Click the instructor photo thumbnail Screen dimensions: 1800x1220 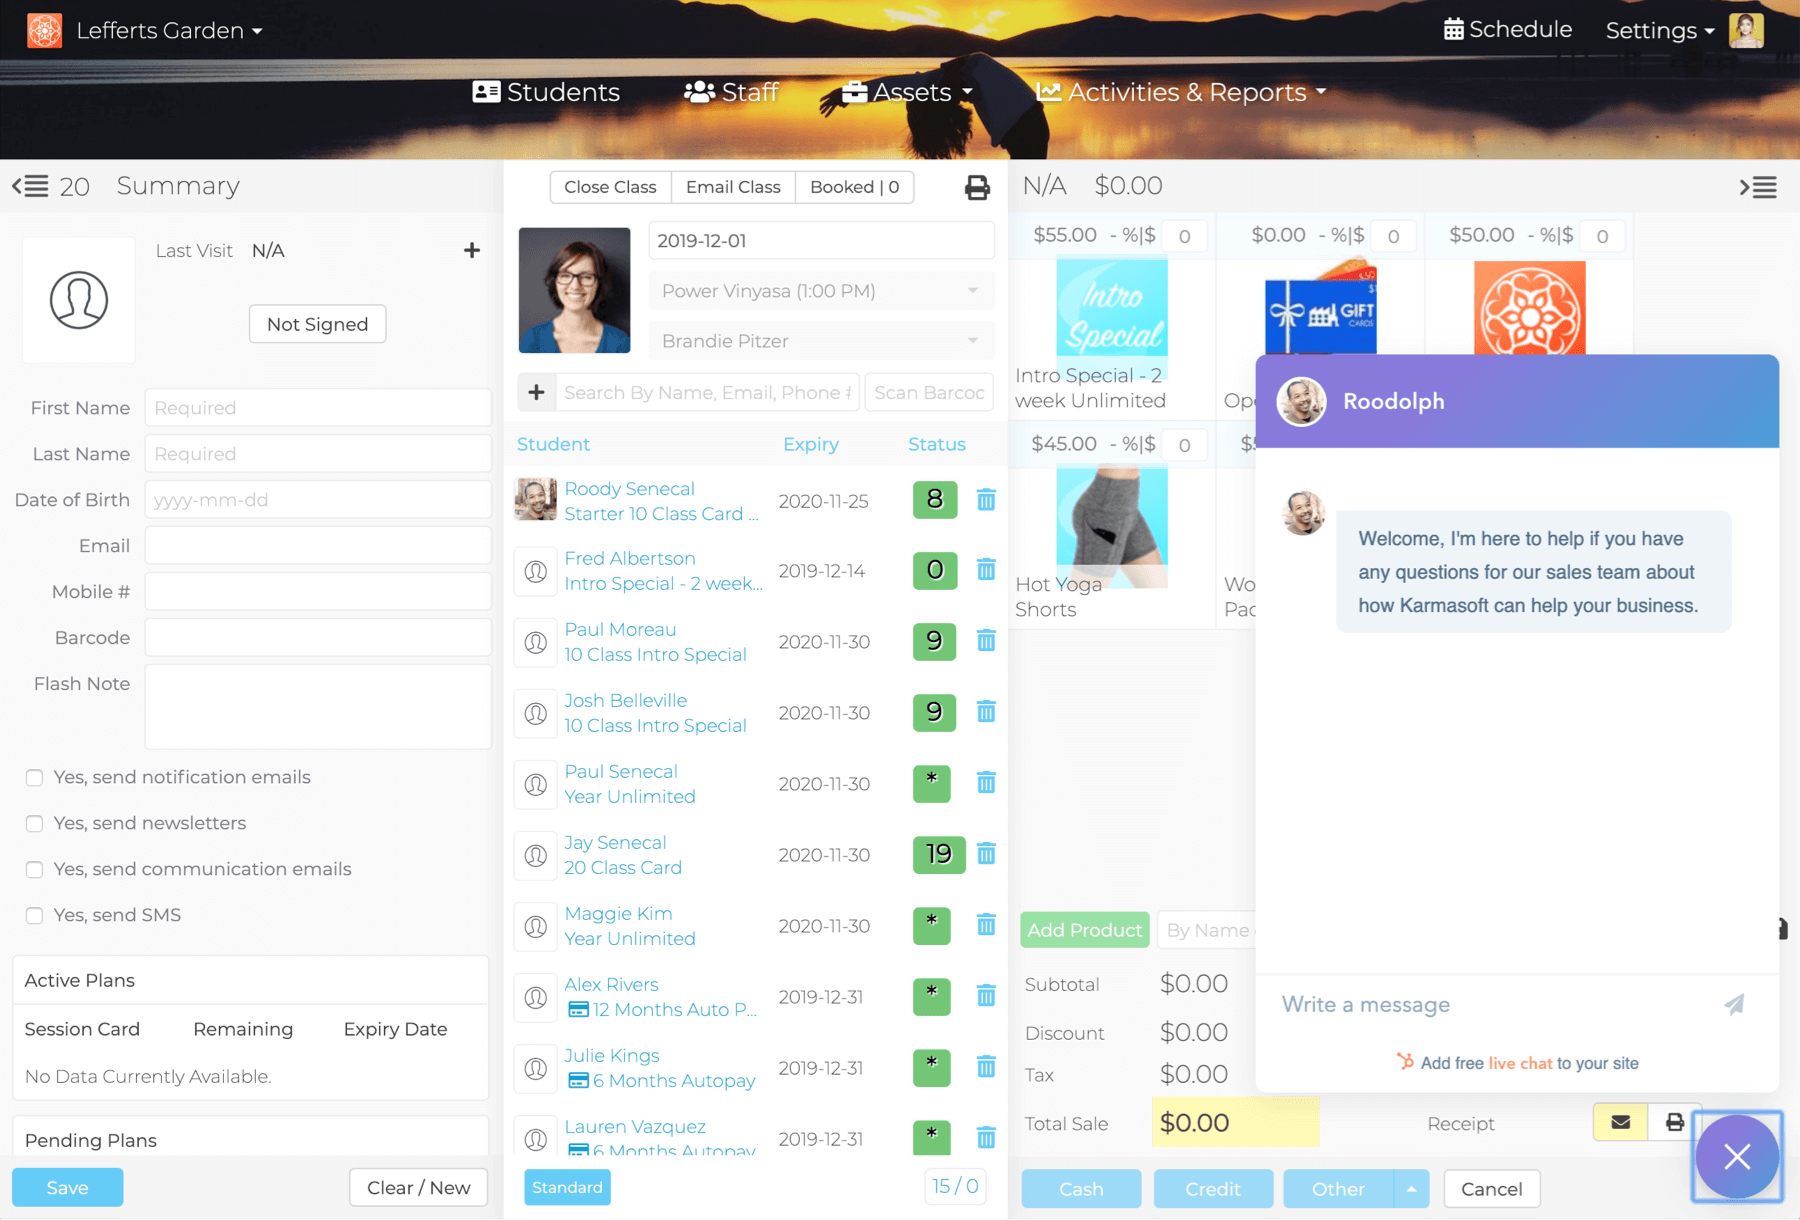click(574, 290)
